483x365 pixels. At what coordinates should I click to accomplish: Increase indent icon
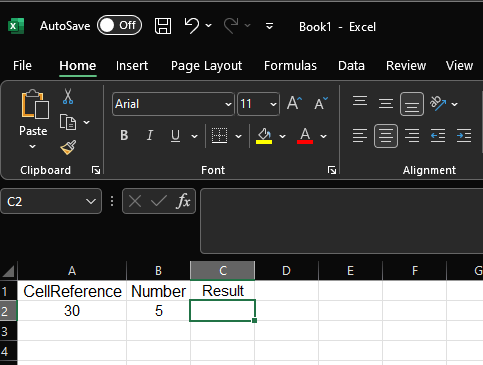[464, 136]
